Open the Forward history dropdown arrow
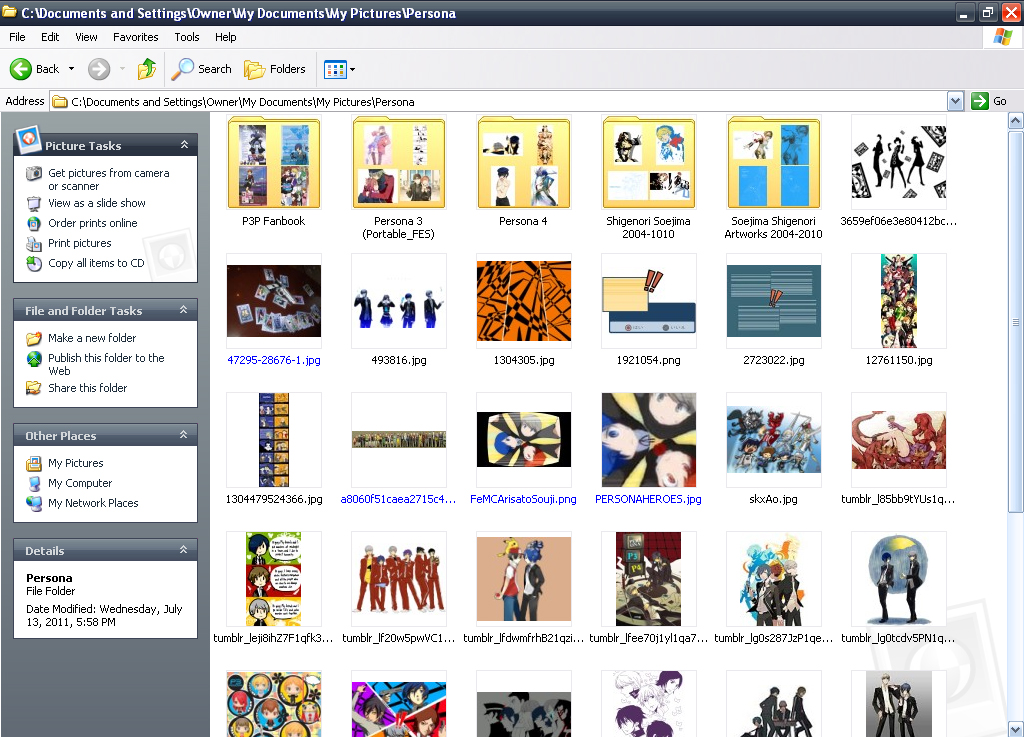The width and height of the screenshot is (1024, 737). point(122,69)
